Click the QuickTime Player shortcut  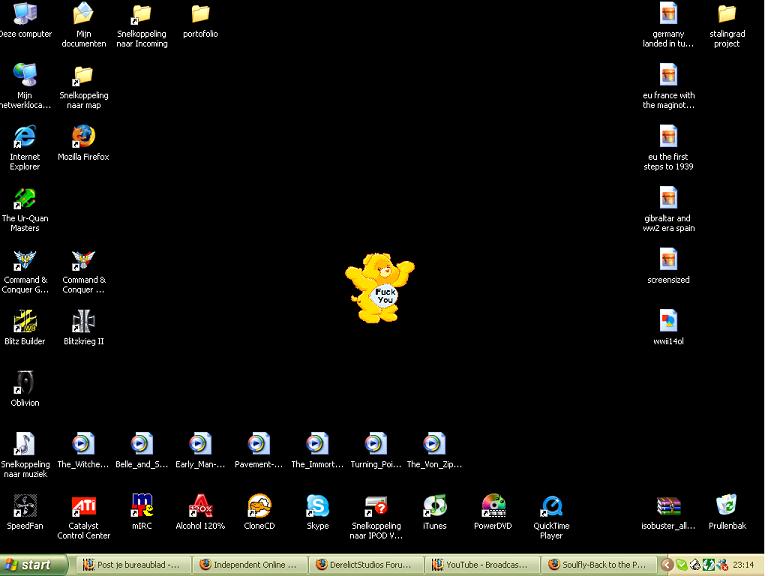pyautogui.click(x=551, y=506)
